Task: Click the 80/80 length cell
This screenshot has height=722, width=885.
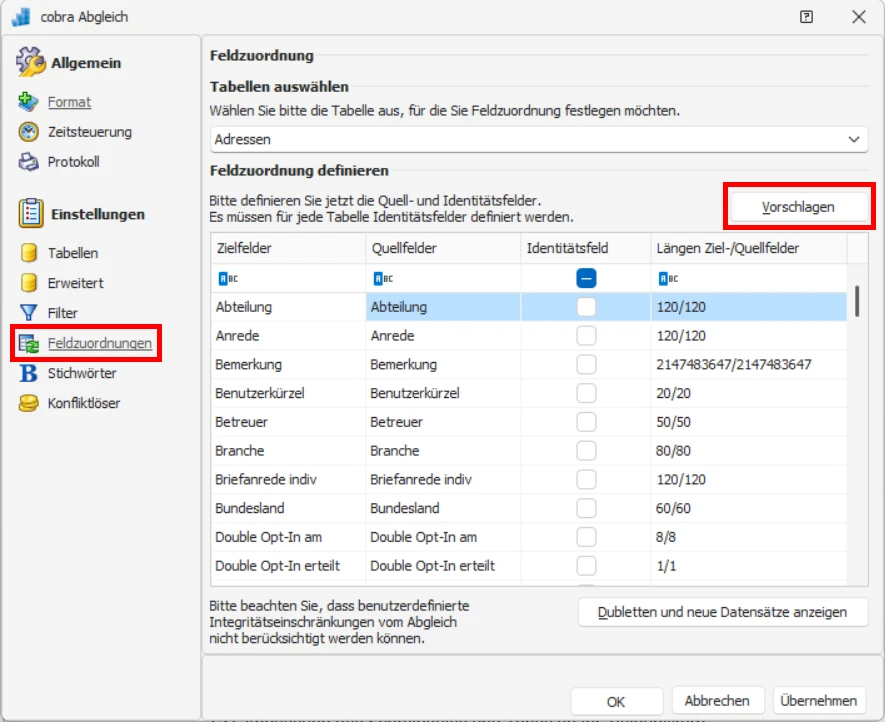Action: (x=749, y=451)
